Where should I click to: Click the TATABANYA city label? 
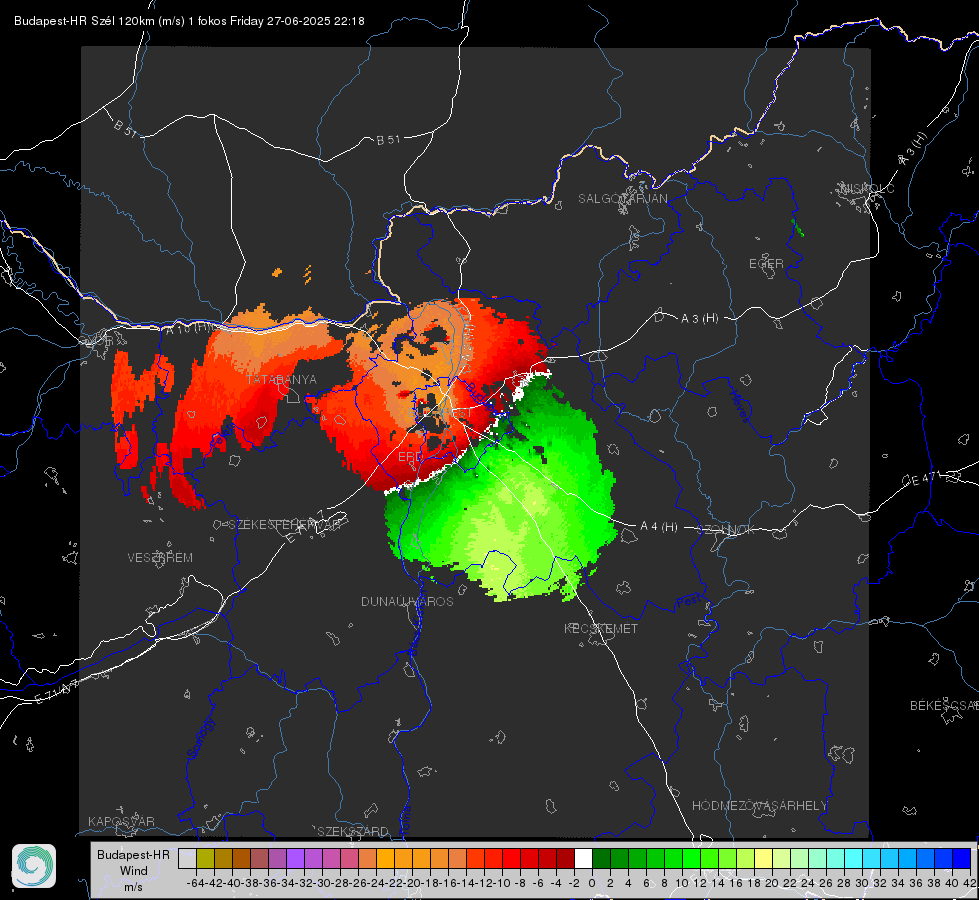click(282, 379)
